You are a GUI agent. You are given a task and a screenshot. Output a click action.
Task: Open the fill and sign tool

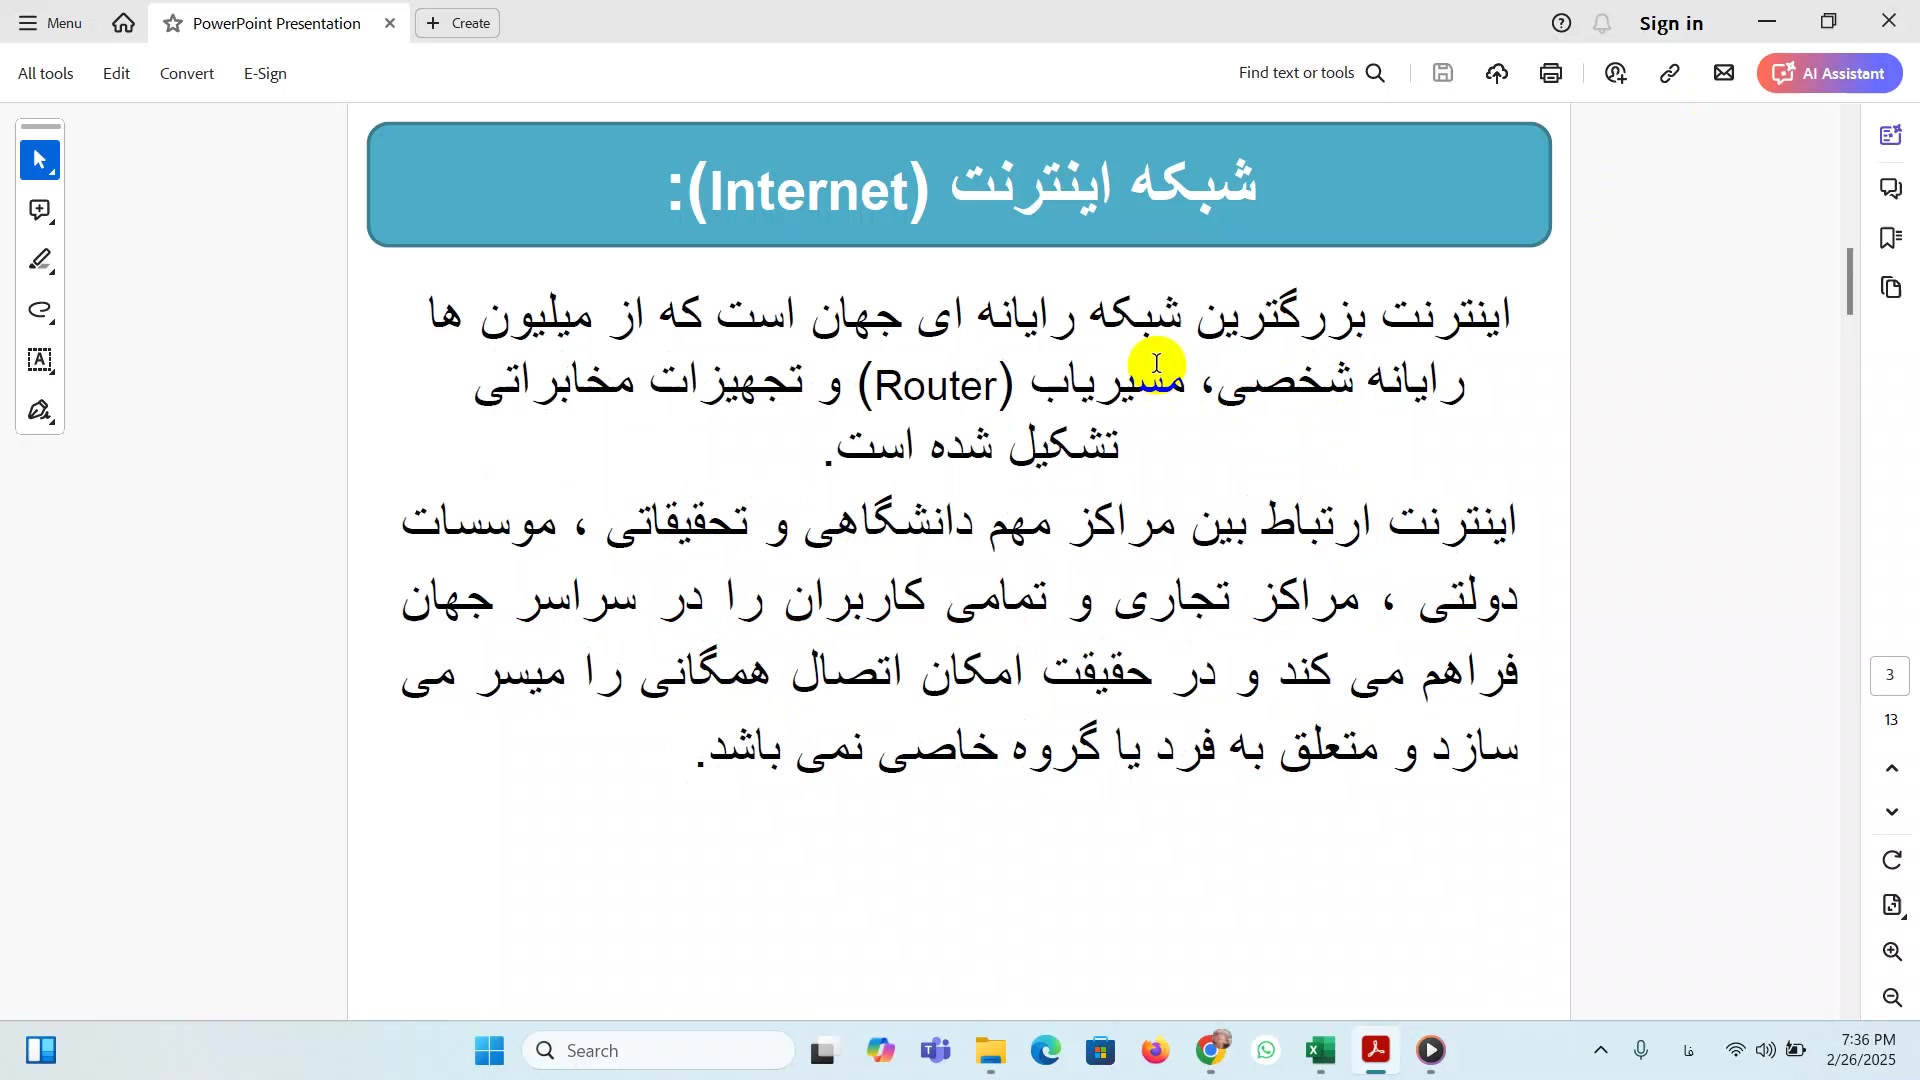pos(40,411)
